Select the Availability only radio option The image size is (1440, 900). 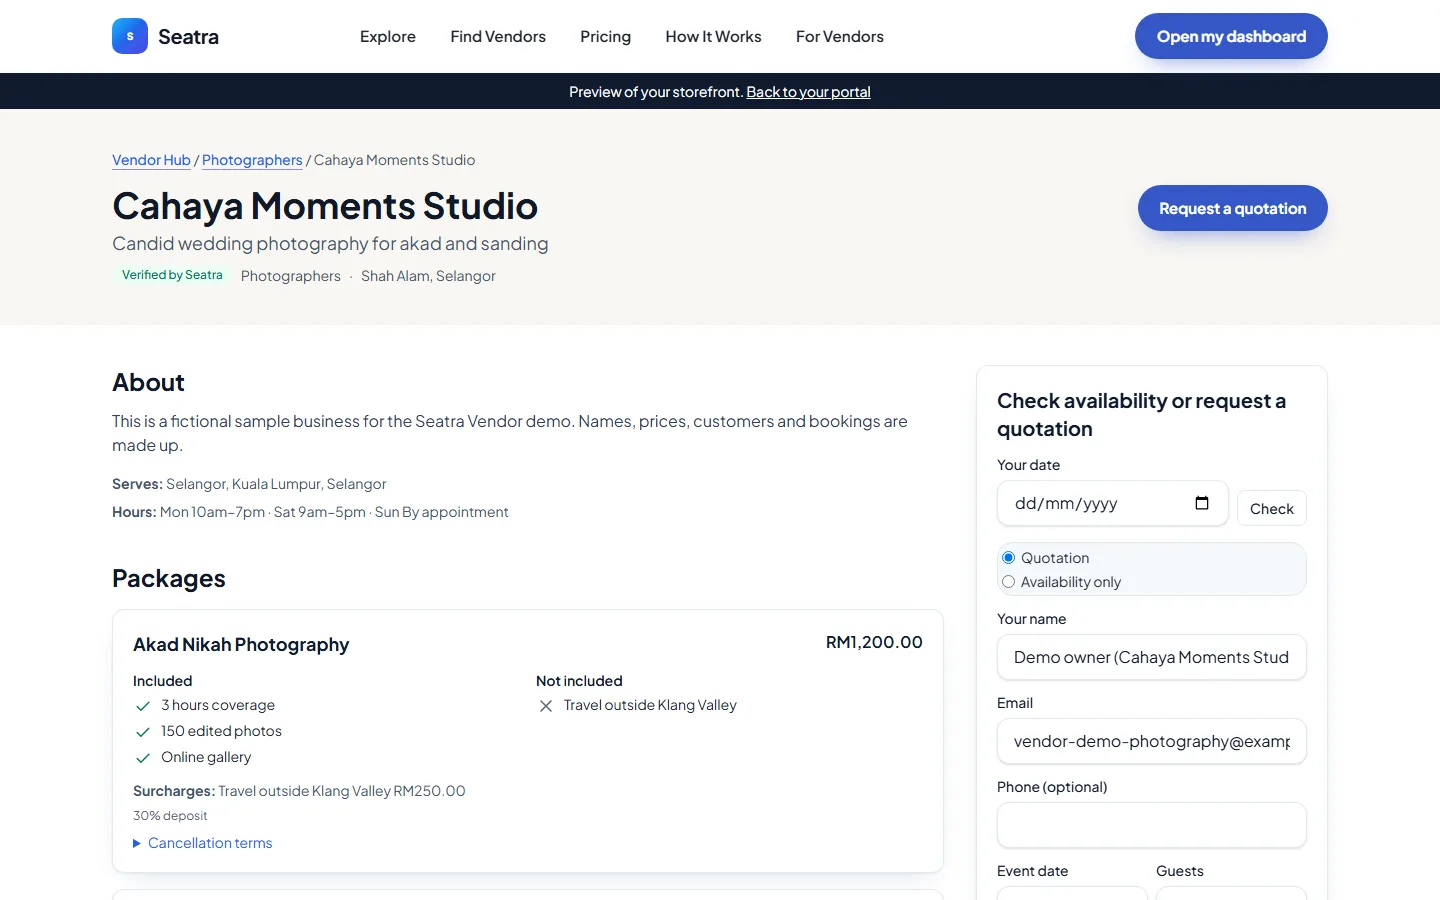point(1008,582)
